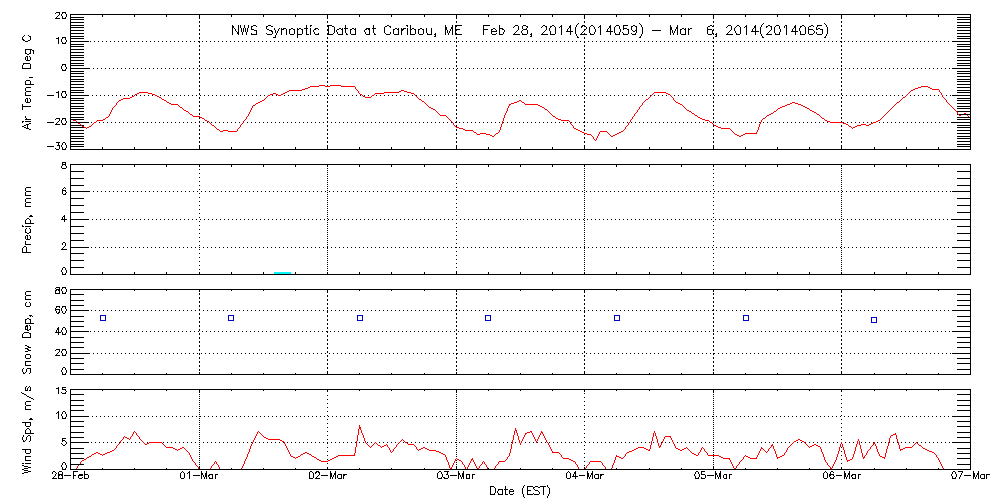Click the '4' tick on Precip axis
Viewport: 1000px width, 500px height.
pos(62,219)
